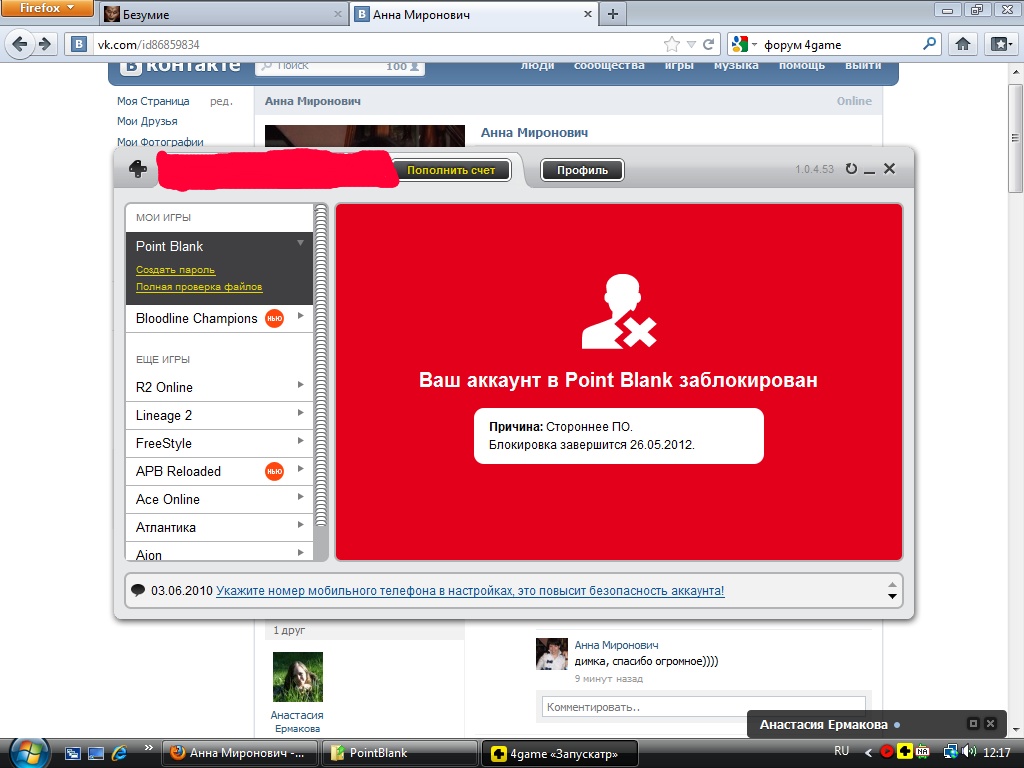Click the Комментировать input field
This screenshot has height=768, width=1024.
(703, 707)
